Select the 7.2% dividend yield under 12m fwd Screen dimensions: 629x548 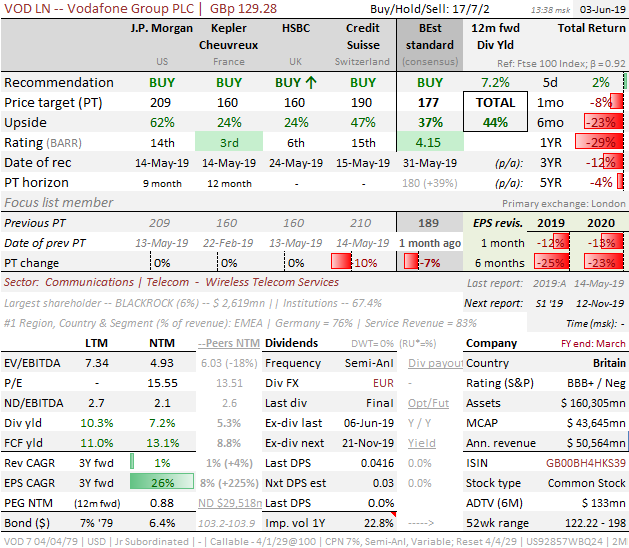coord(495,83)
